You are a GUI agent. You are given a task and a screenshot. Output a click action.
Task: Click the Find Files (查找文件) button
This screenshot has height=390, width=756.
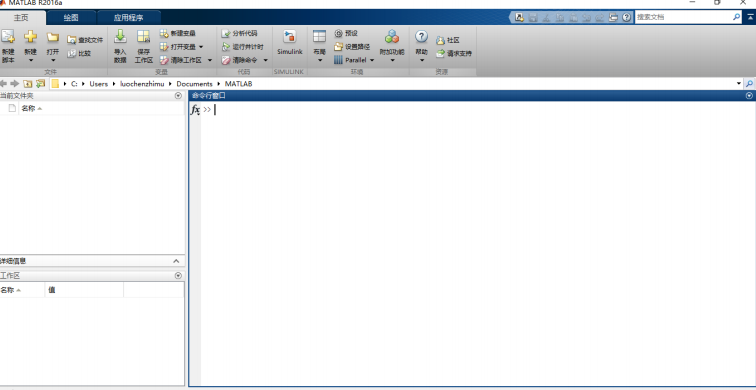tap(85, 40)
